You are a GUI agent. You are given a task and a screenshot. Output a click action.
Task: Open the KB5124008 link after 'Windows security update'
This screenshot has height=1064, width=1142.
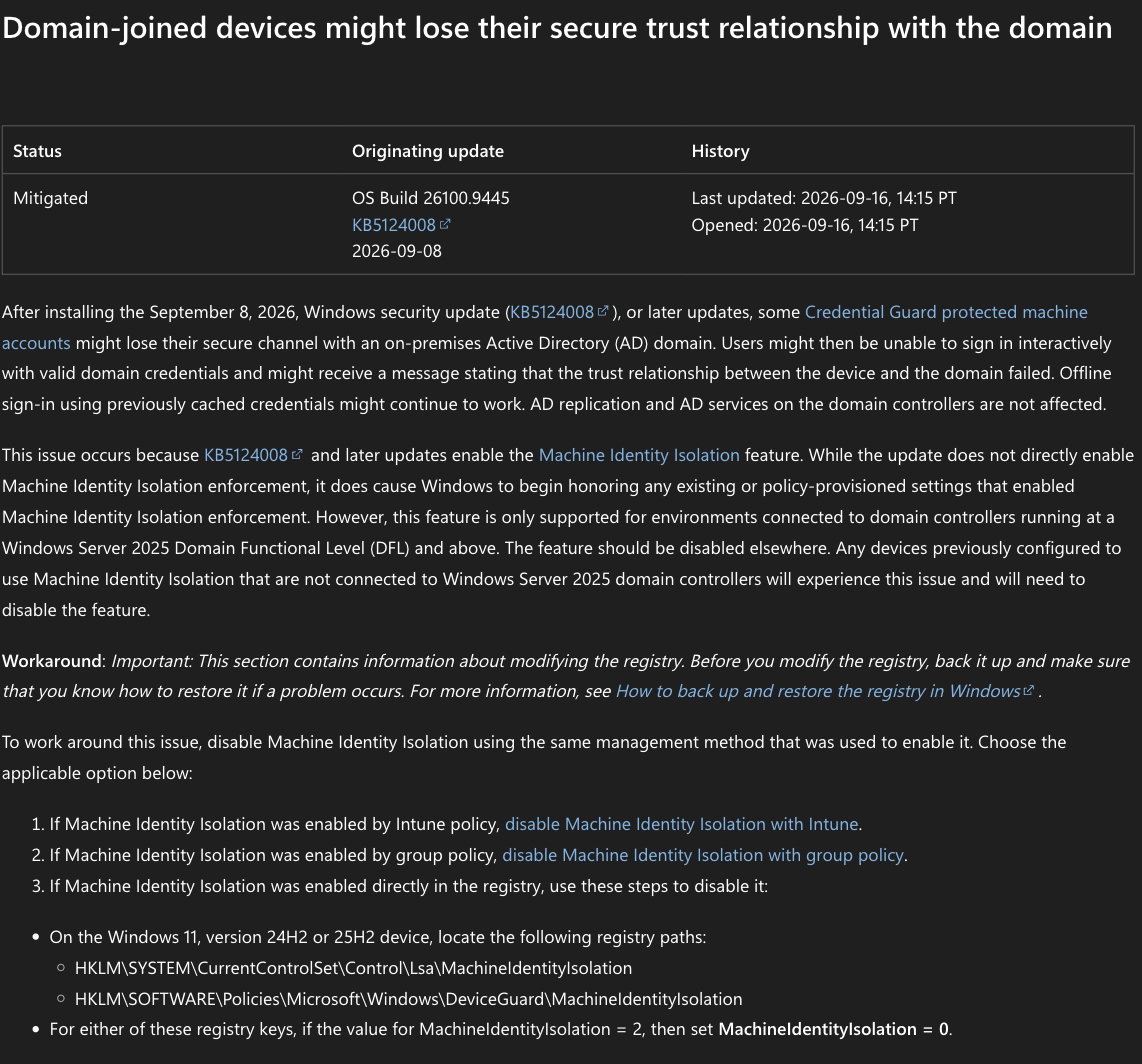[x=551, y=312]
